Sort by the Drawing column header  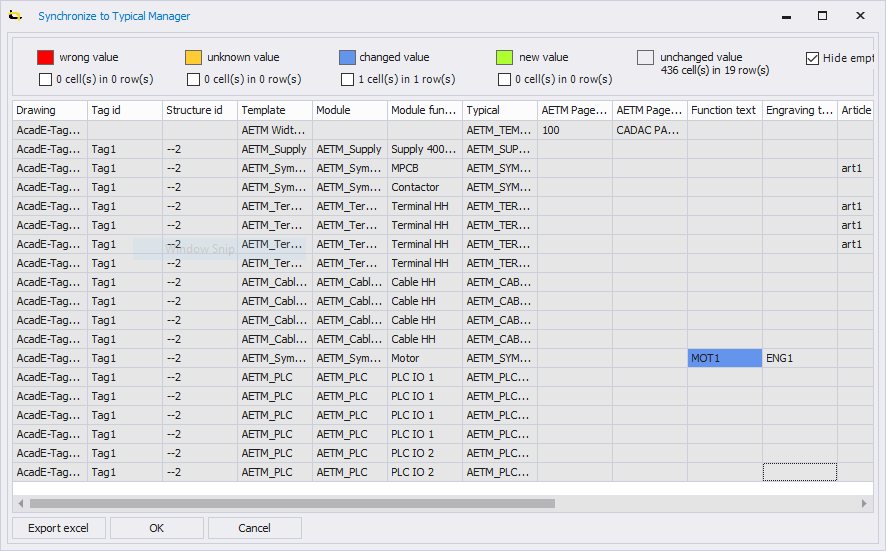pyautogui.click(x=49, y=110)
